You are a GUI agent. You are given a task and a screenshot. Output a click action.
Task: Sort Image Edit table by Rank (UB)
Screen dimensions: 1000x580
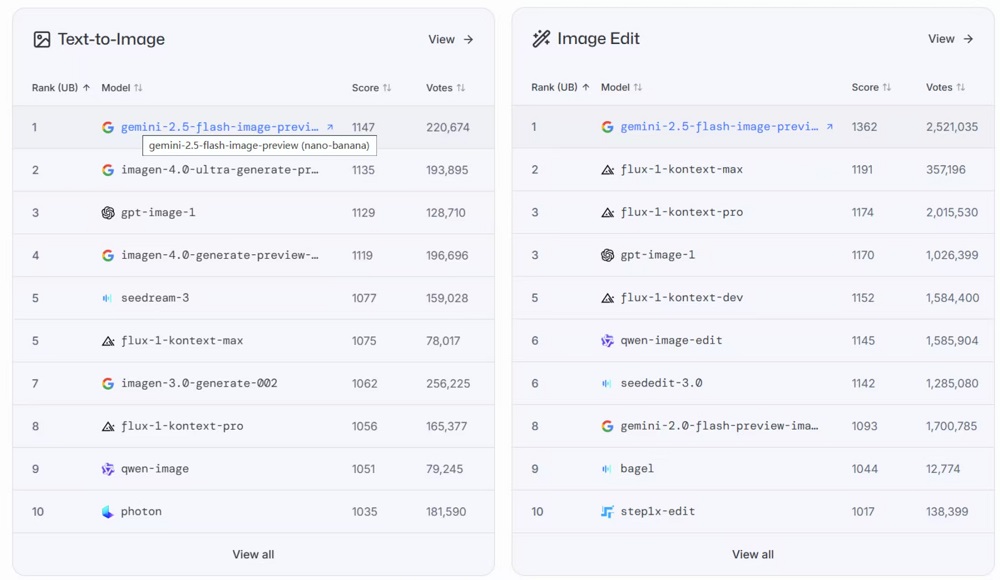tap(560, 88)
